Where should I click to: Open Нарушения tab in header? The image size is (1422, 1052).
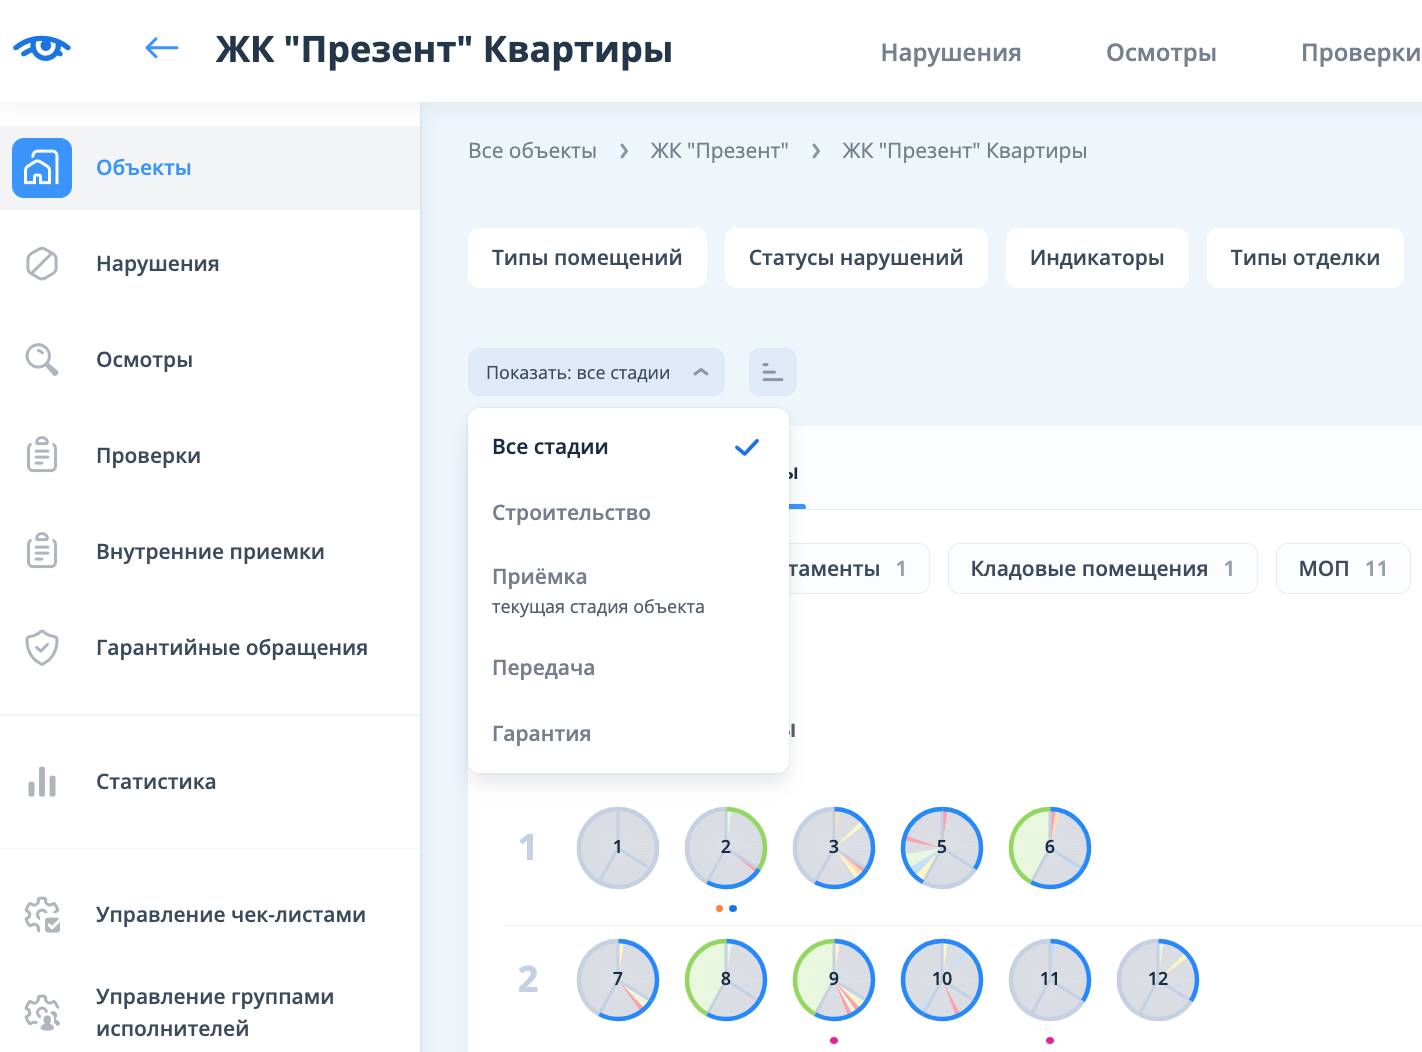(950, 52)
